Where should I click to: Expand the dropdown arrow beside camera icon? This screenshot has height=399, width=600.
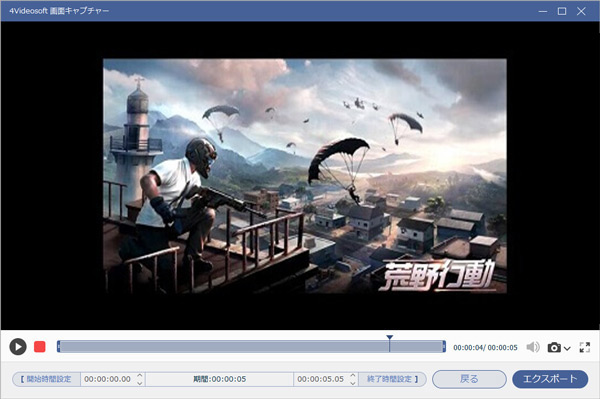tap(567, 348)
